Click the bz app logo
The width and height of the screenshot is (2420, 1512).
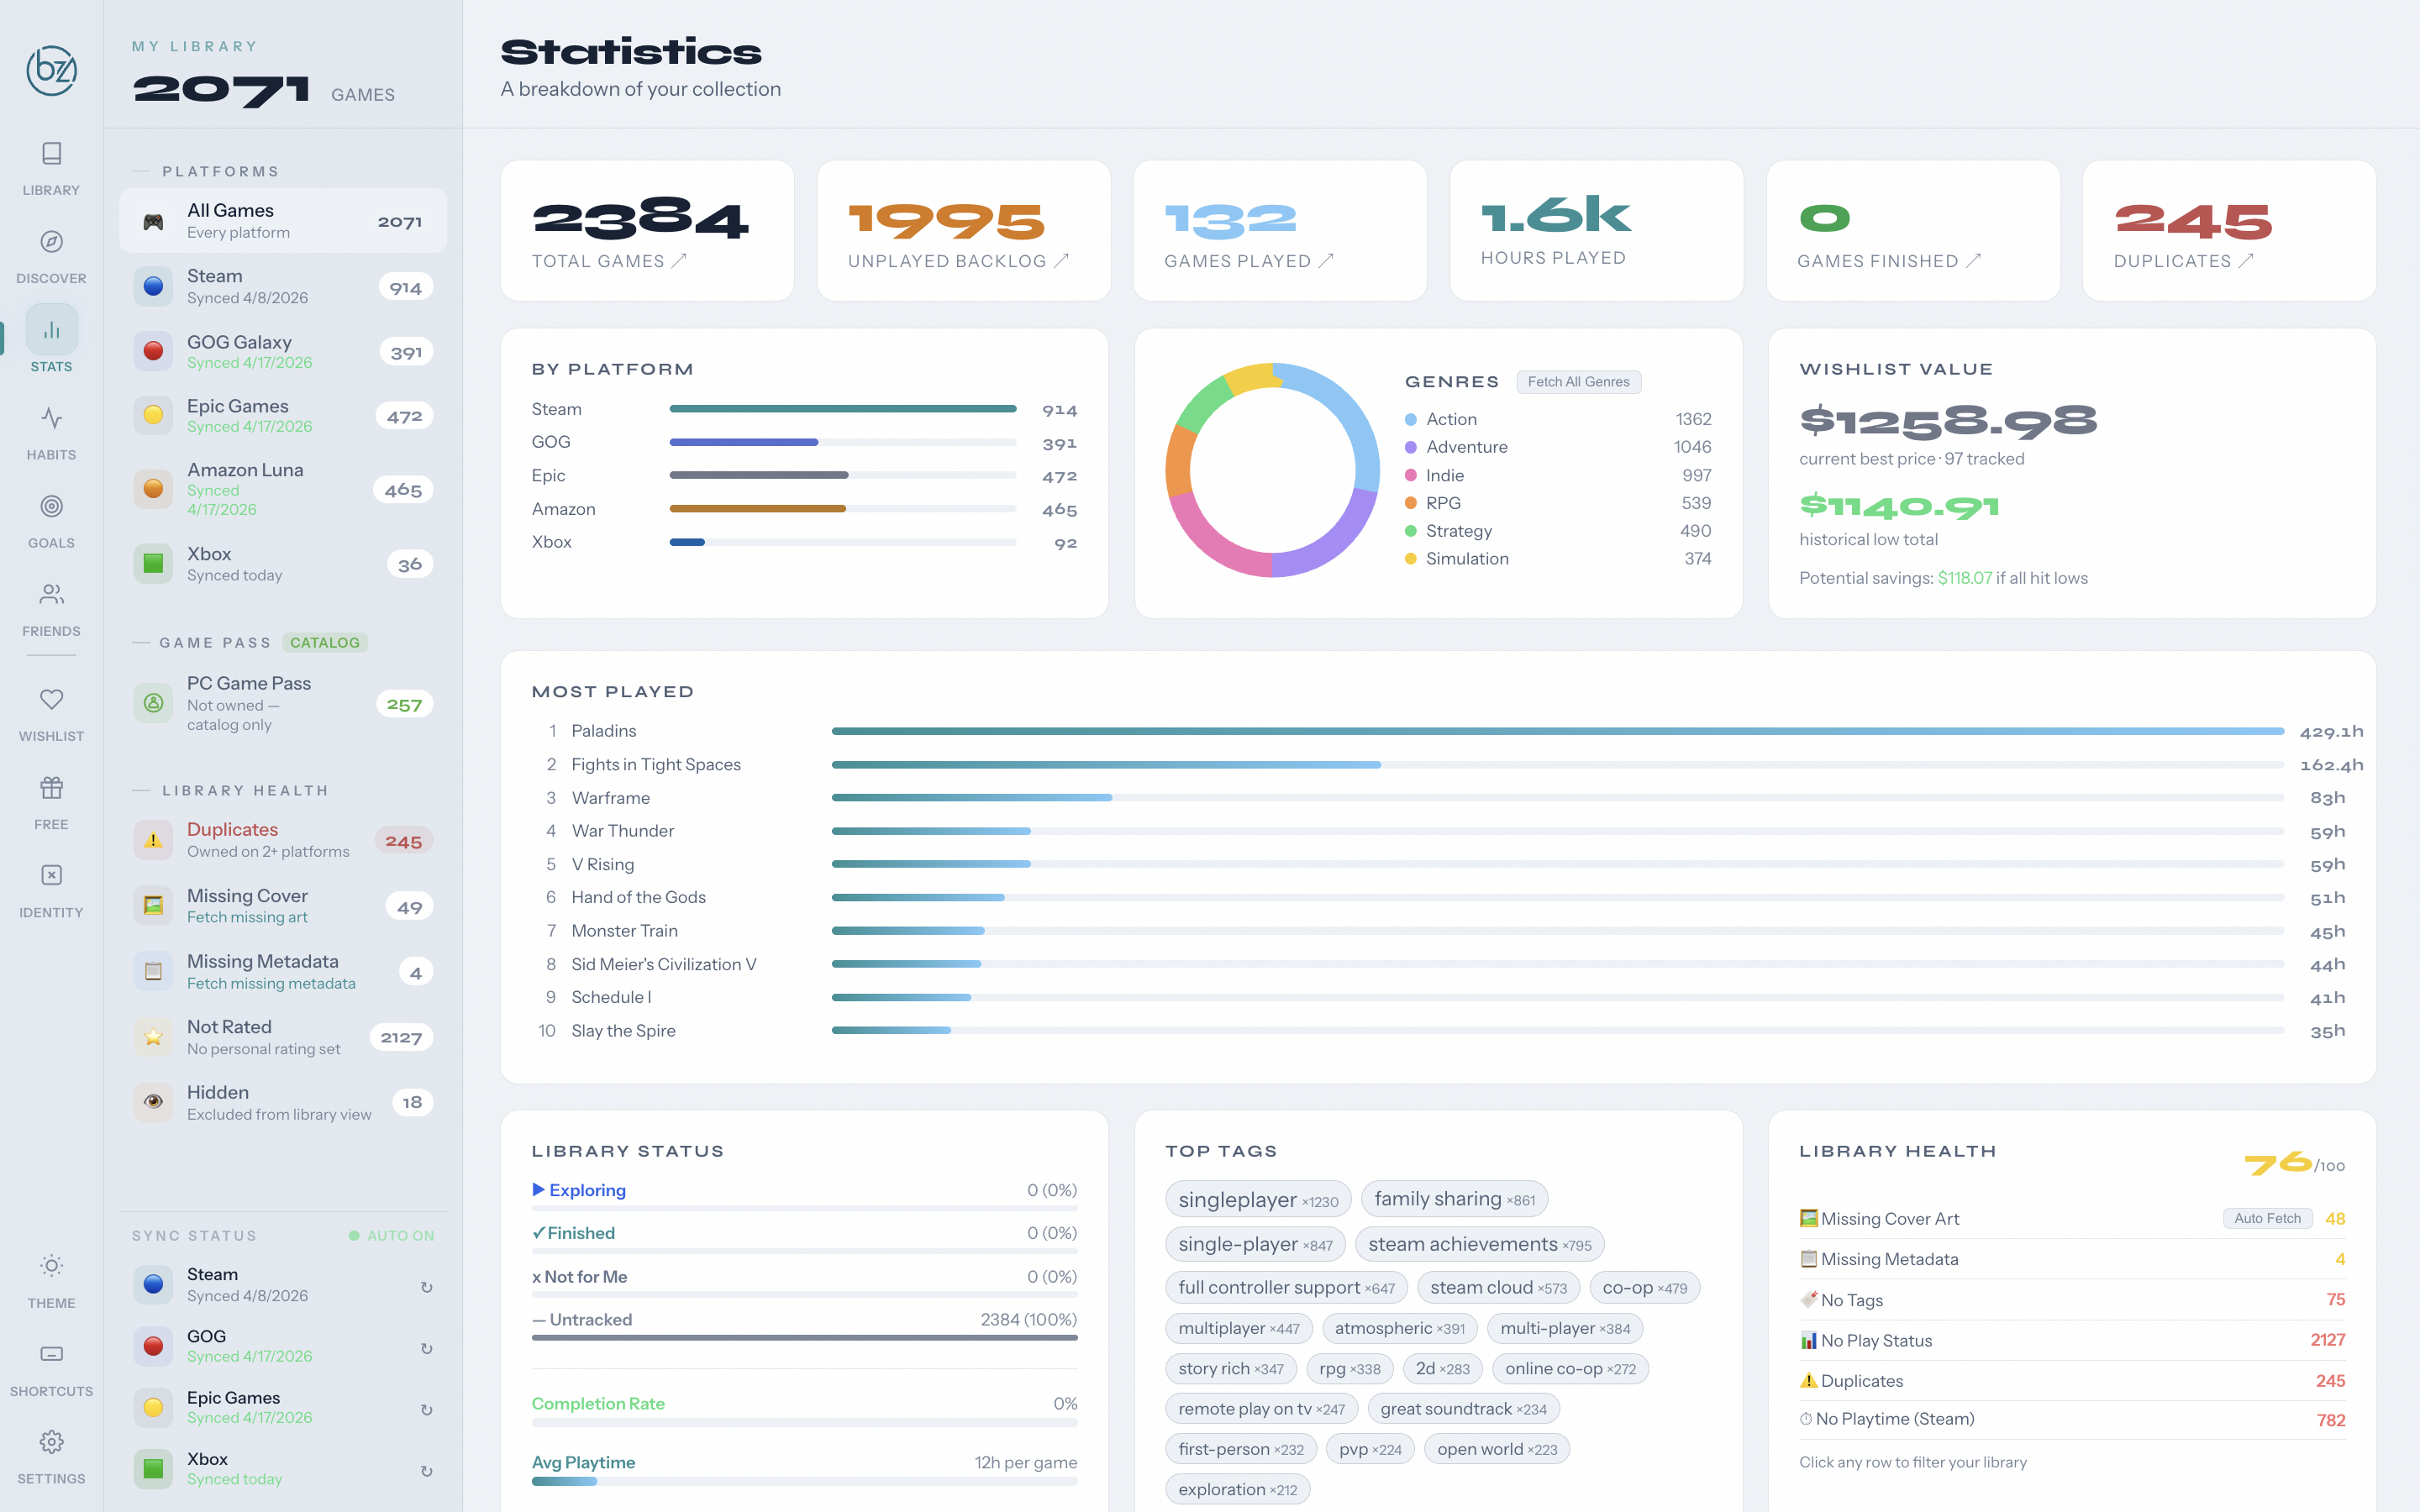coord(51,70)
